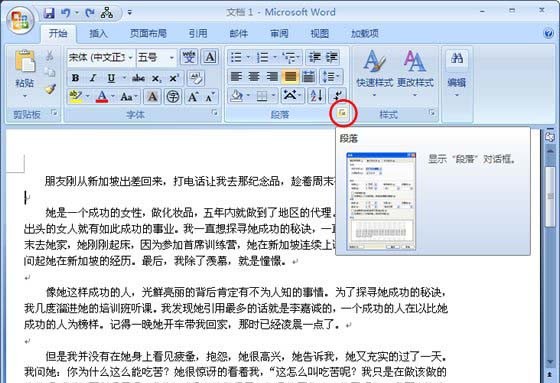Screen dimensions: 560x383
Task: Open font color red A swatch
Action: [102, 96]
